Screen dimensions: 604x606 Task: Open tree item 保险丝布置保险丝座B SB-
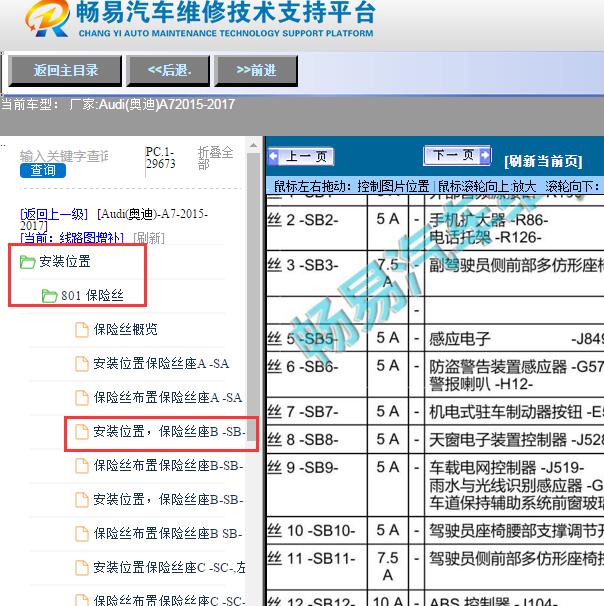168,534
